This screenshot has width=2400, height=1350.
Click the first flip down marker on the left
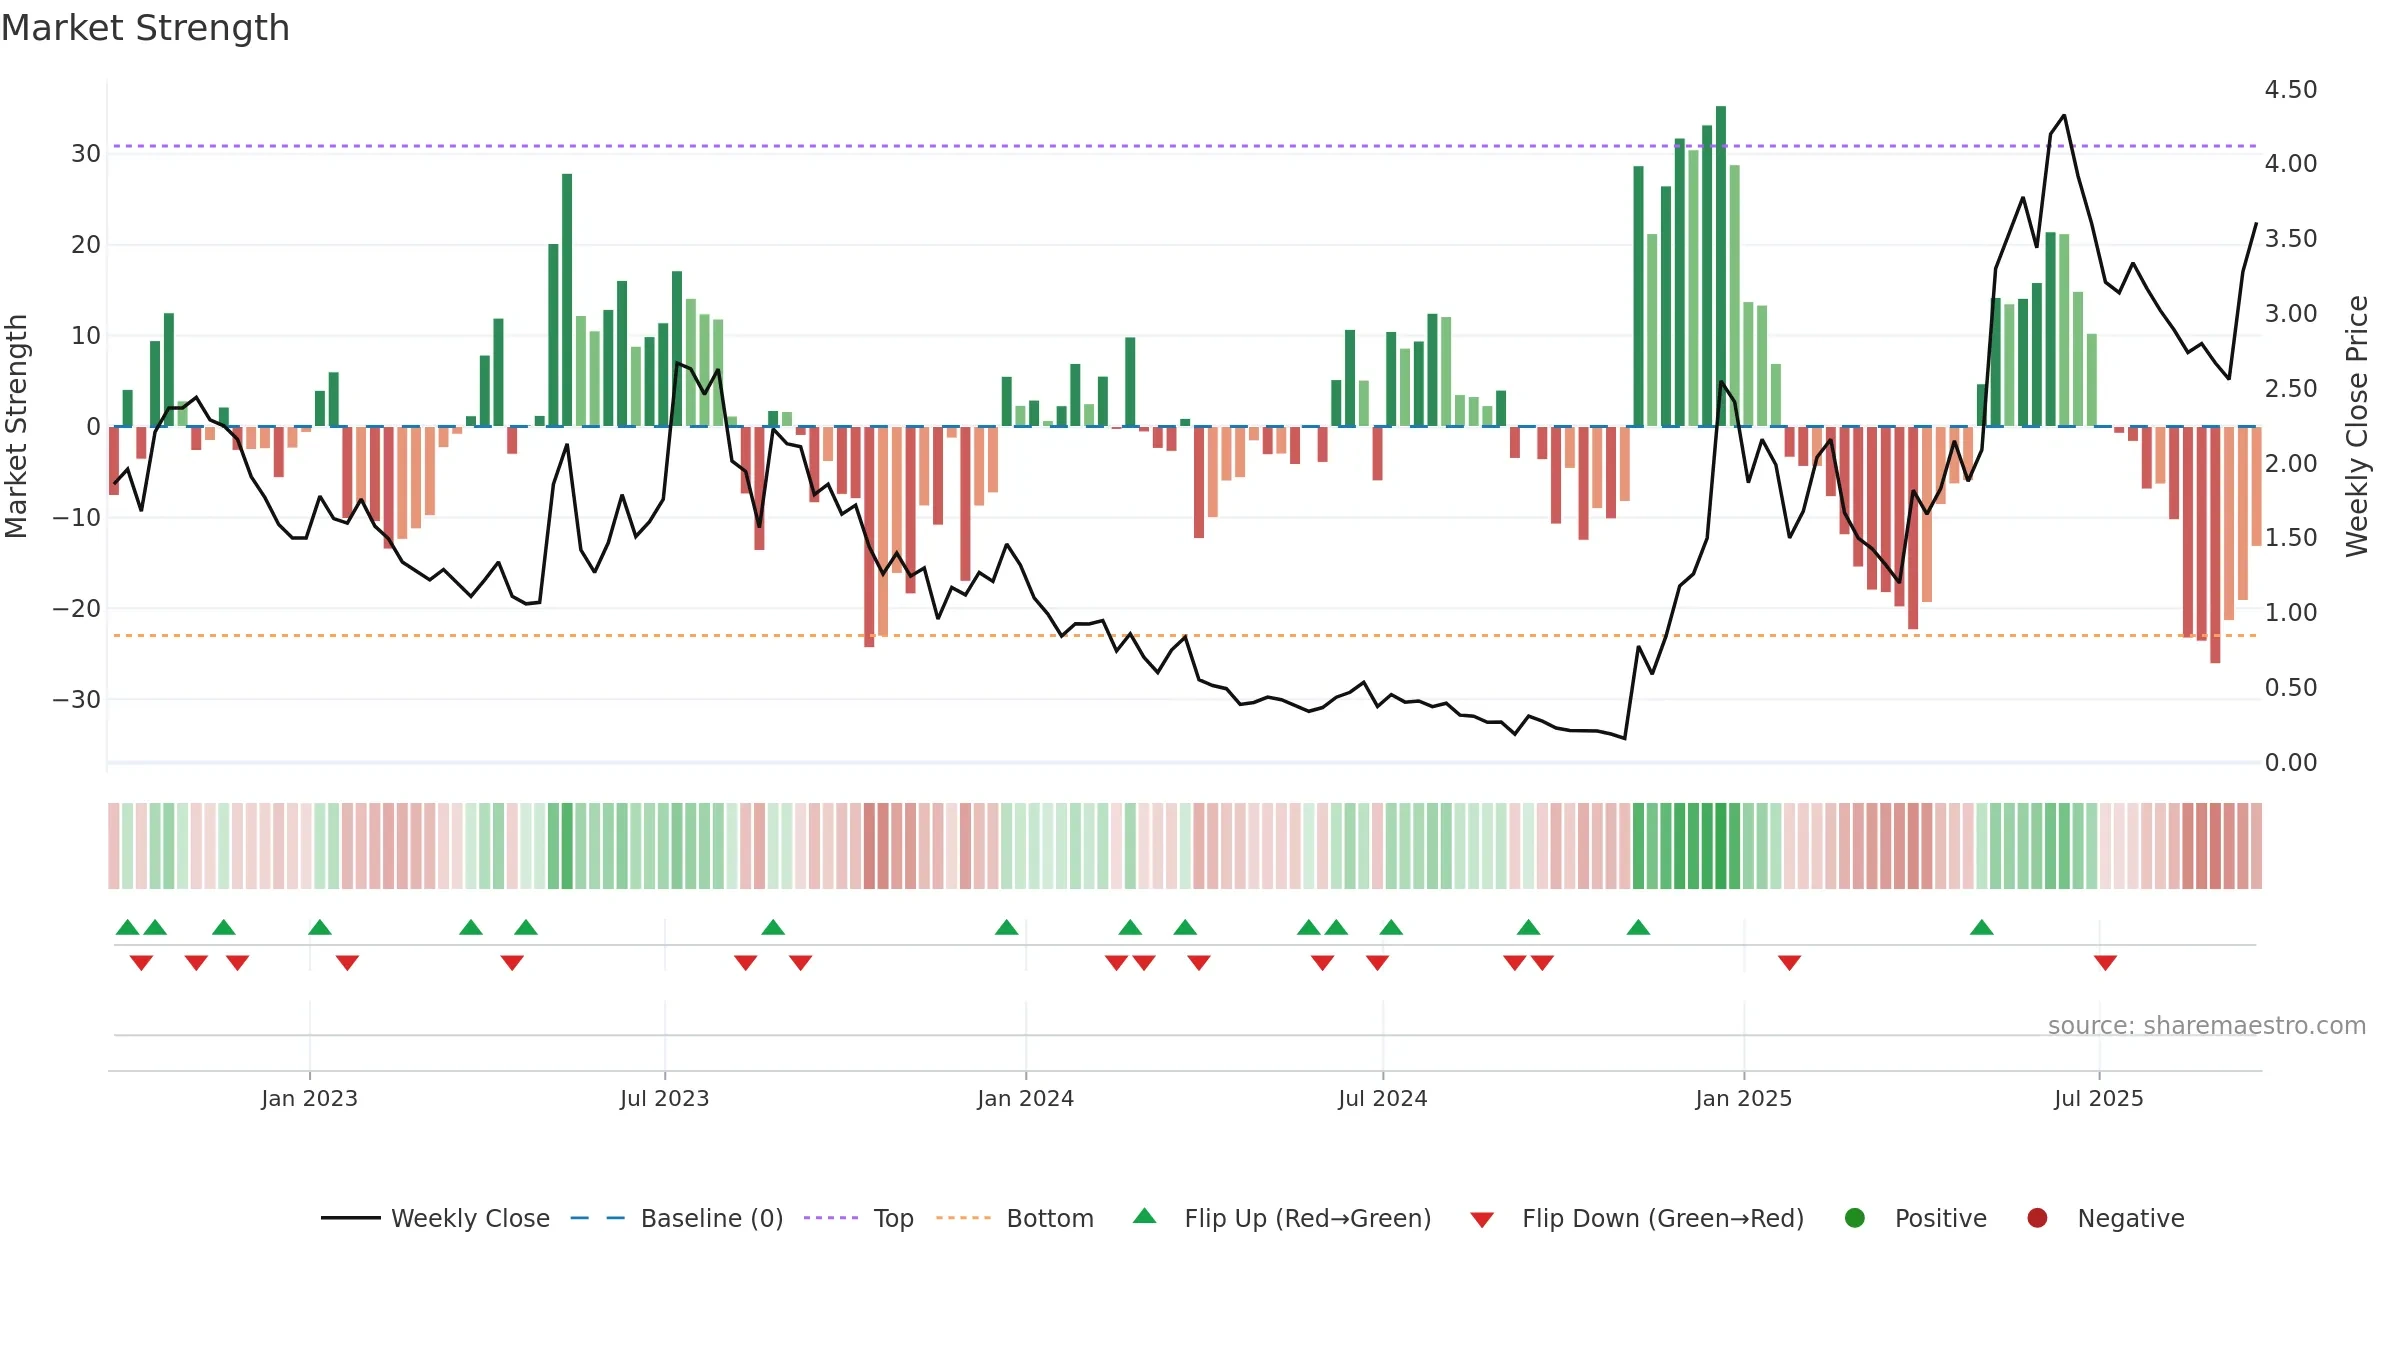[x=141, y=962]
